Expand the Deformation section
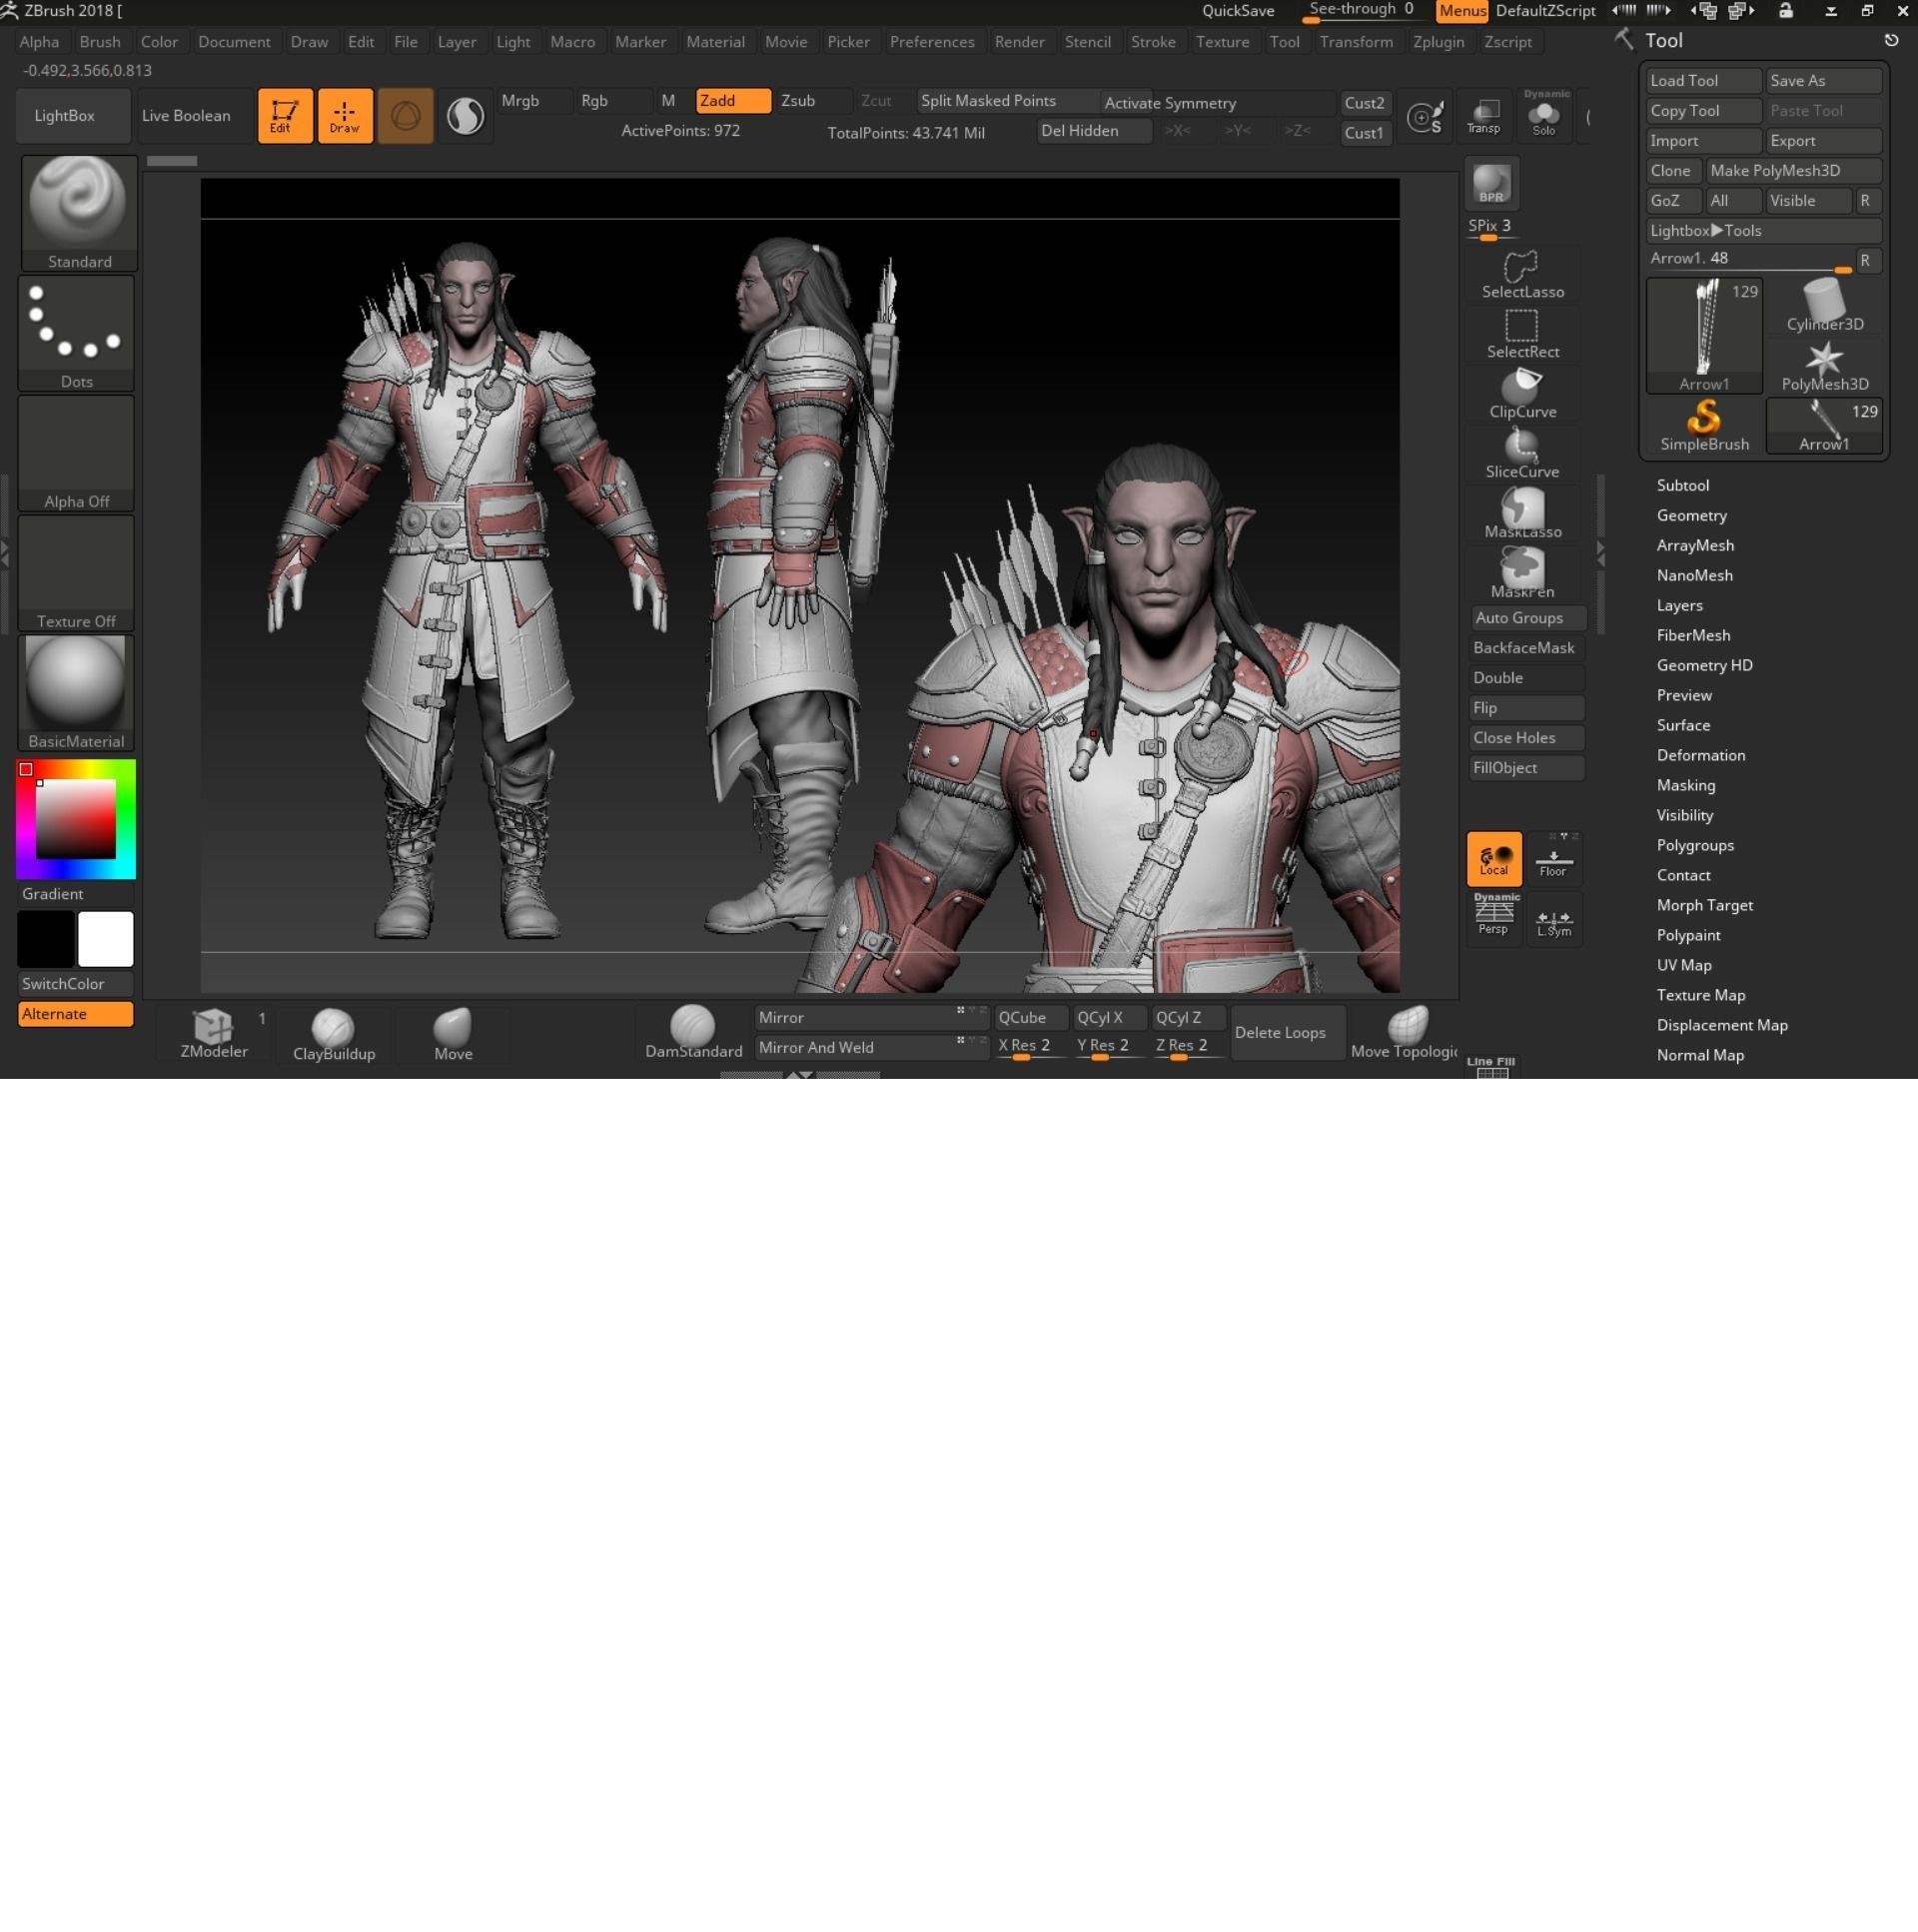Screen dimensions: 1918x1932 pos(1700,755)
